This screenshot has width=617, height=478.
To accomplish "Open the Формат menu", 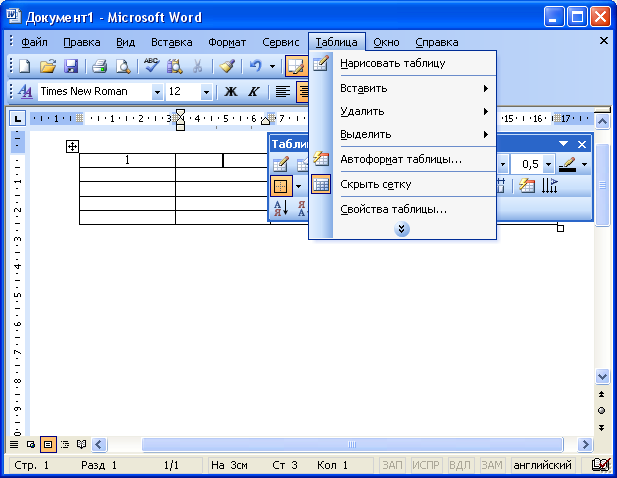I will point(227,42).
